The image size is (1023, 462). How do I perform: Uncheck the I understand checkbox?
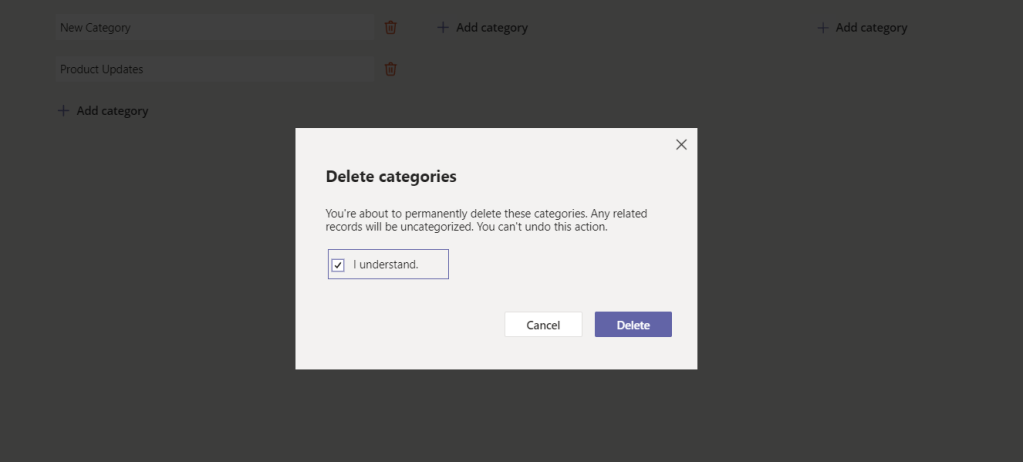click(338, 265)
